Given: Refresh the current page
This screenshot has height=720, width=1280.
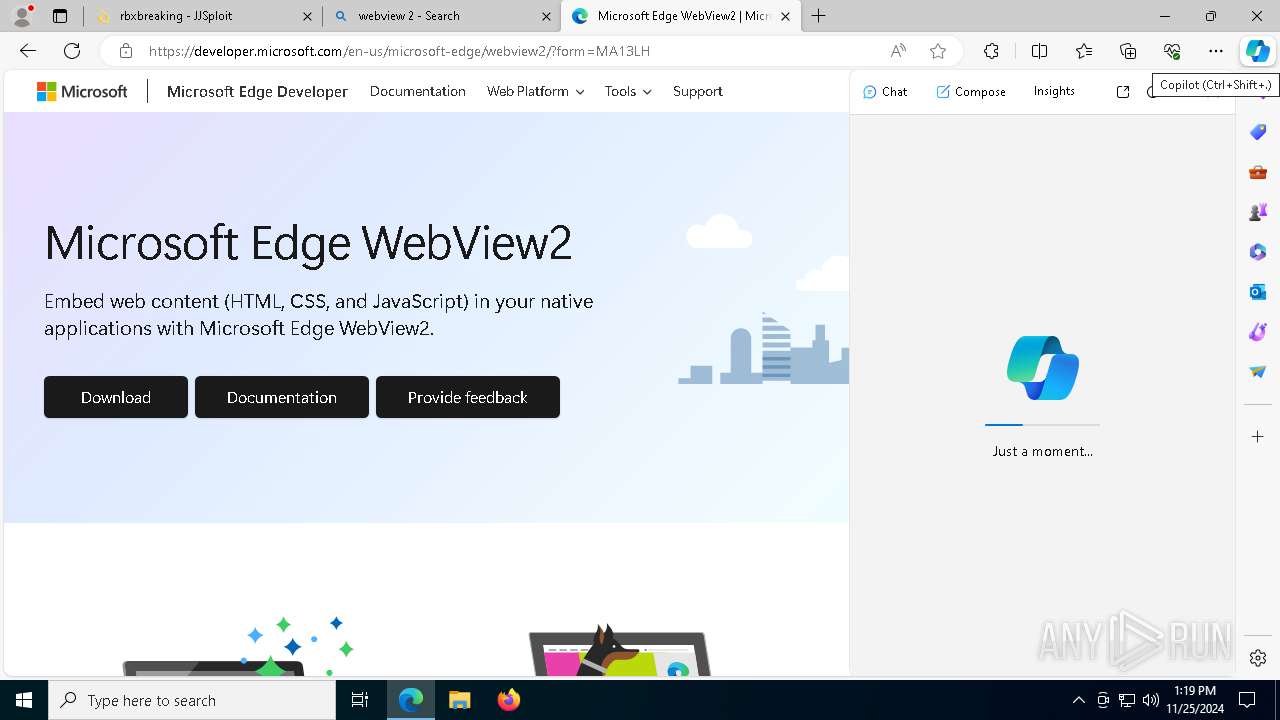Looking at the screenshot, I should click(72, 51).
